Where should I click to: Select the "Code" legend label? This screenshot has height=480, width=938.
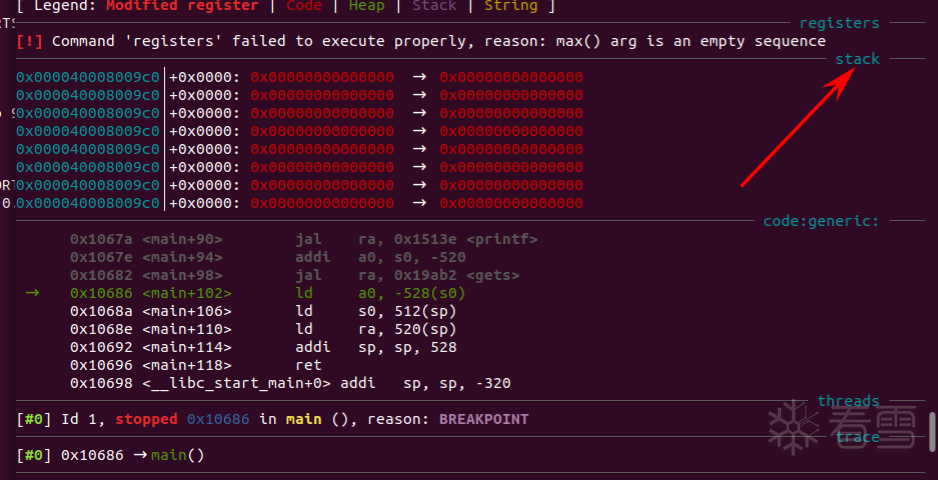click(304, 6)
